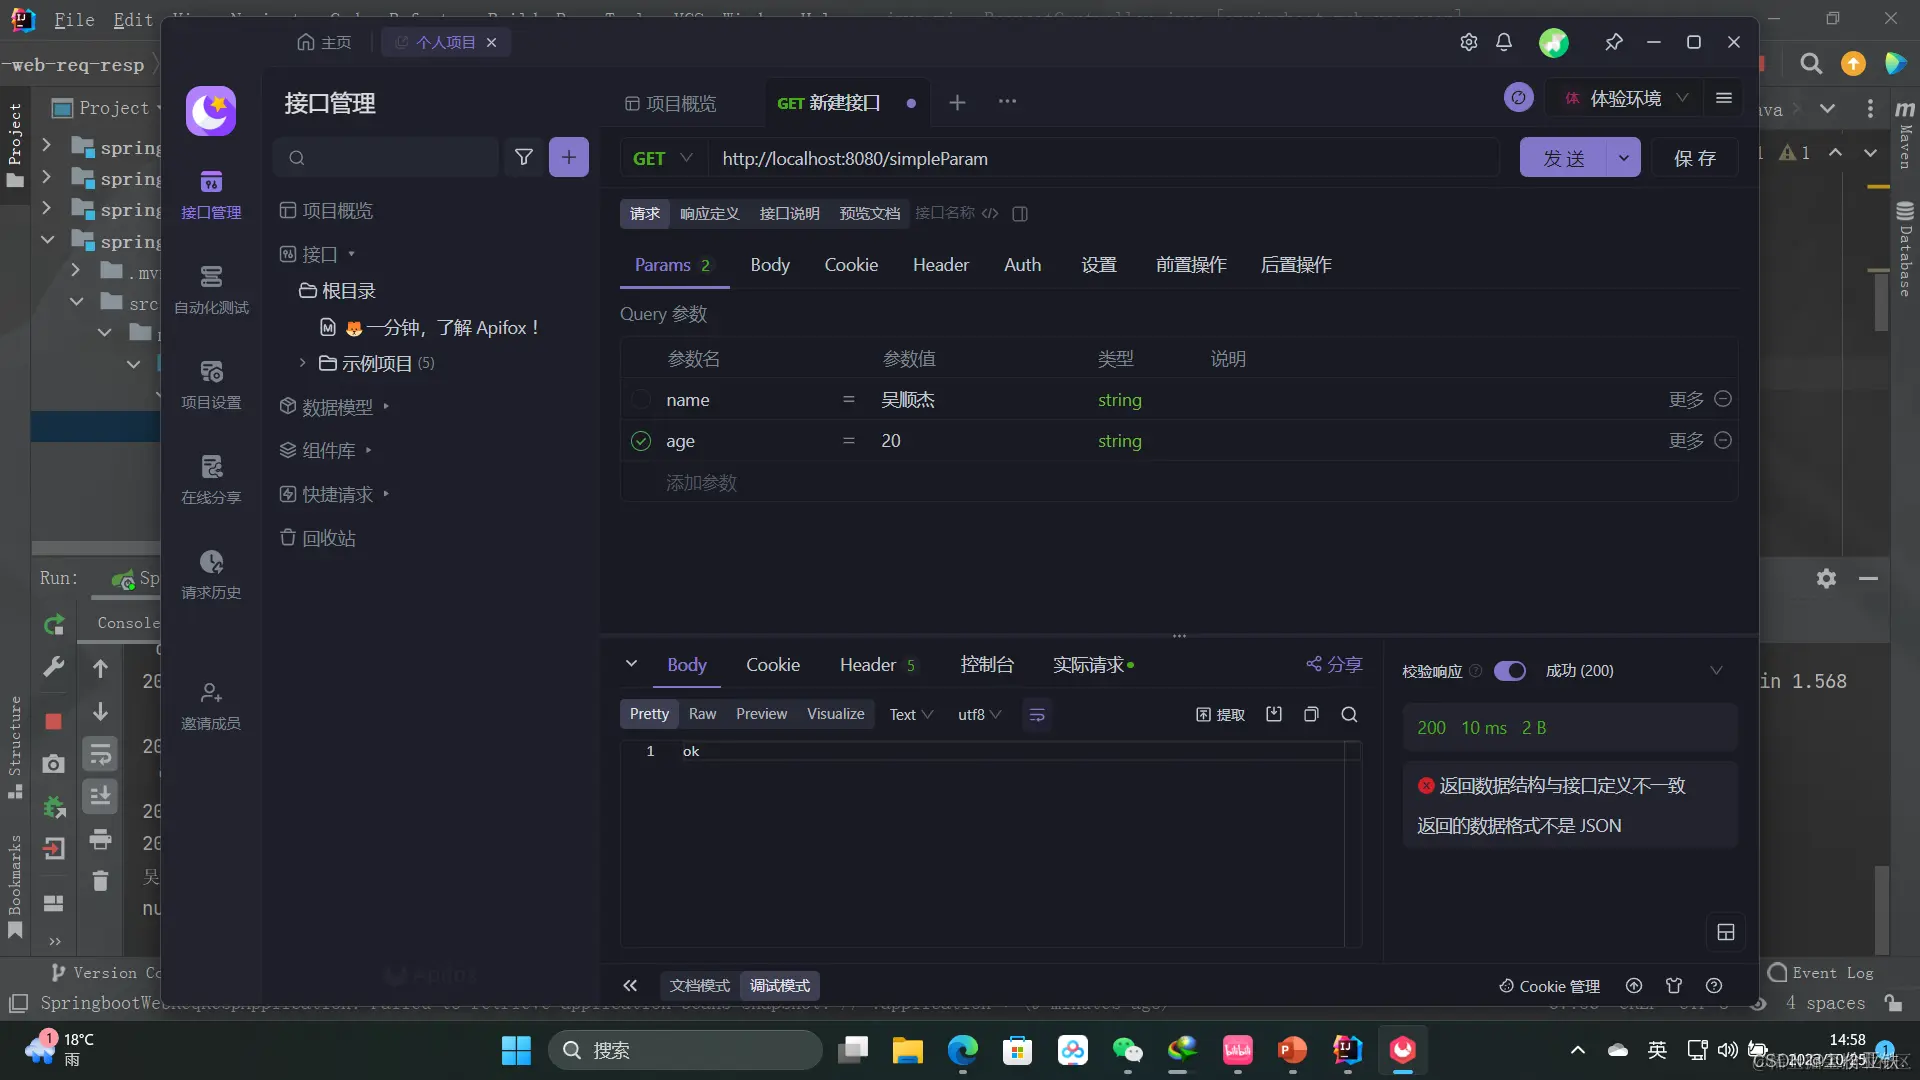Enable the name parameter checkbox
This screenshot has width=1920, height=1080.
click(x=641, y=400)
